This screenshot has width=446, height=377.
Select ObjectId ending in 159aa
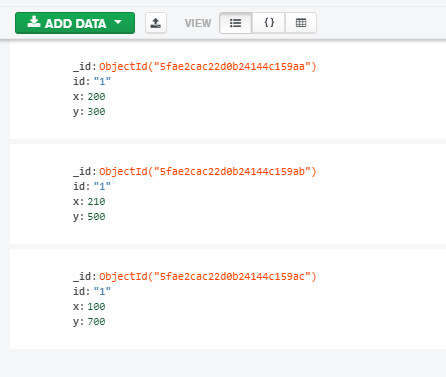point(208,67)
